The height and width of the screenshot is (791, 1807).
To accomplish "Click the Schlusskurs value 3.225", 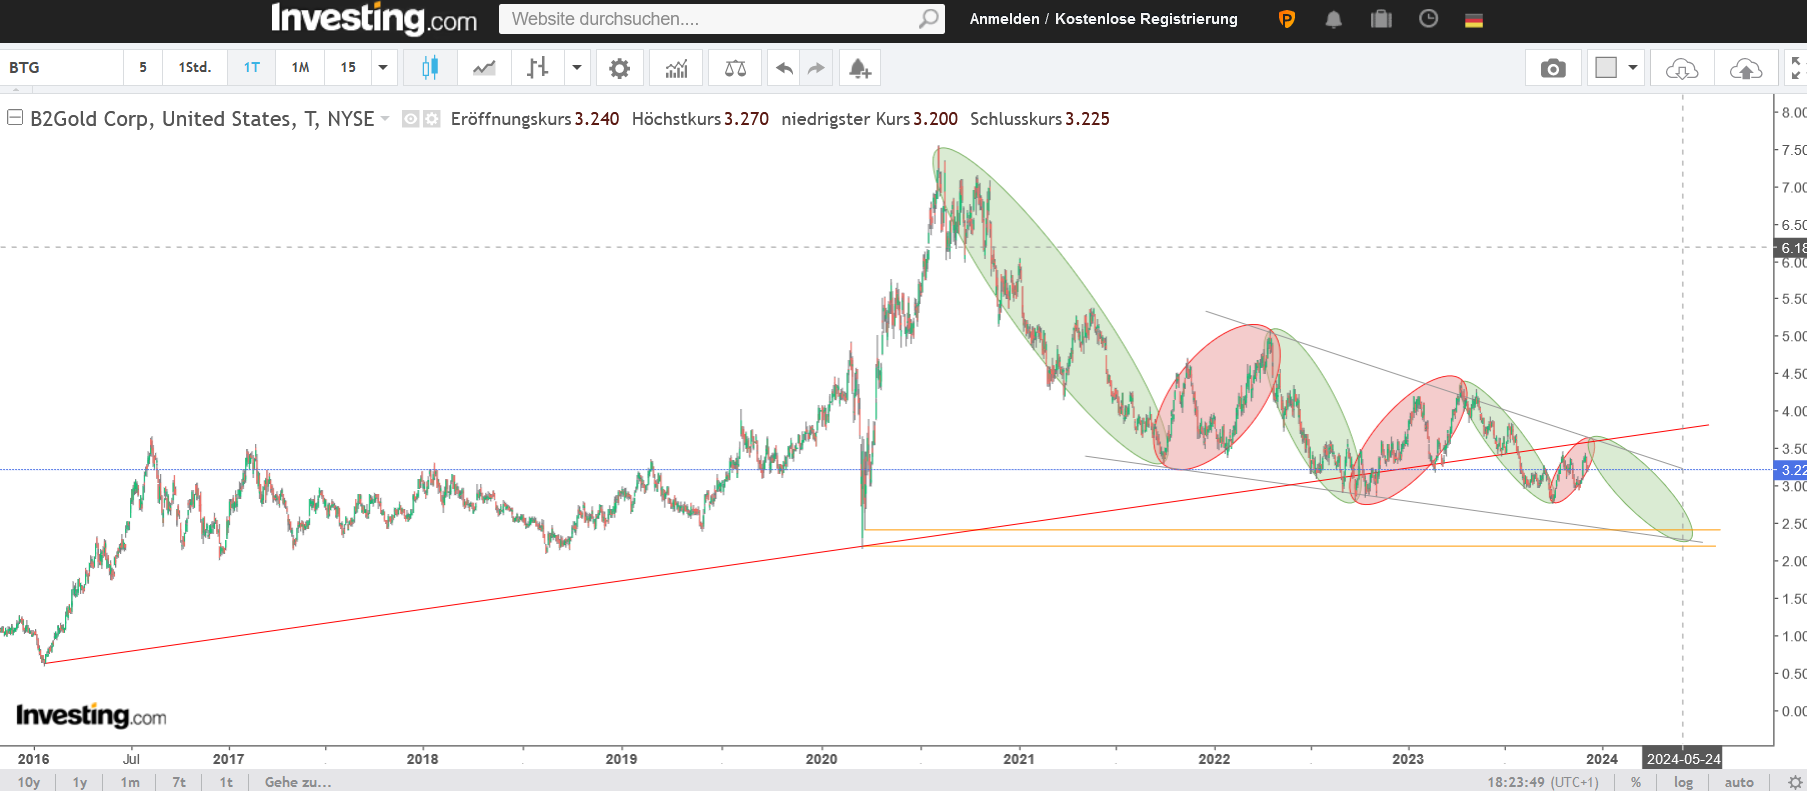I will pos(1088,119).
